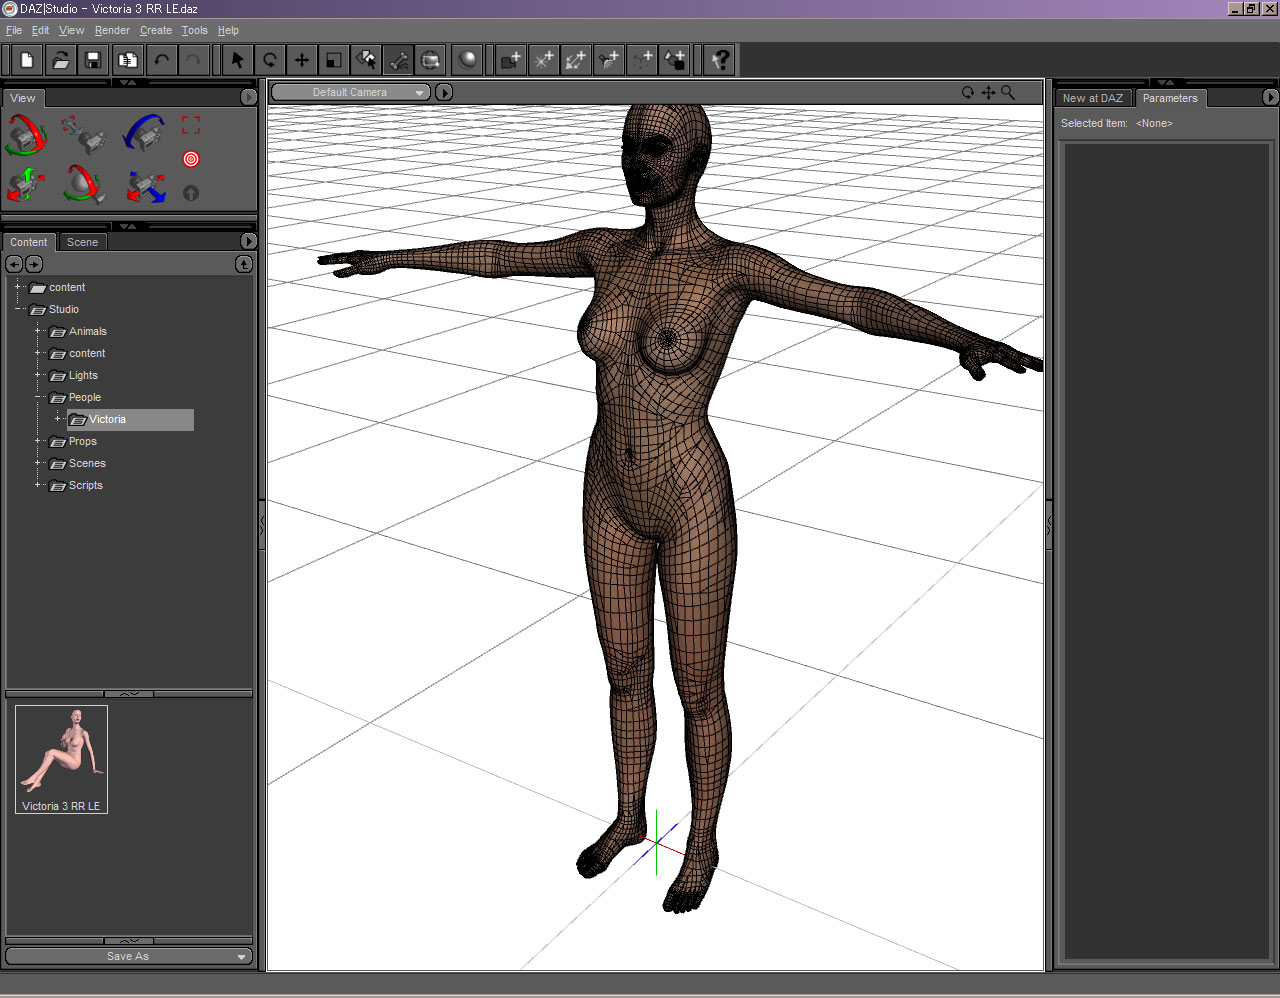Select the Parameters tab

click(x=1170, y=98)
